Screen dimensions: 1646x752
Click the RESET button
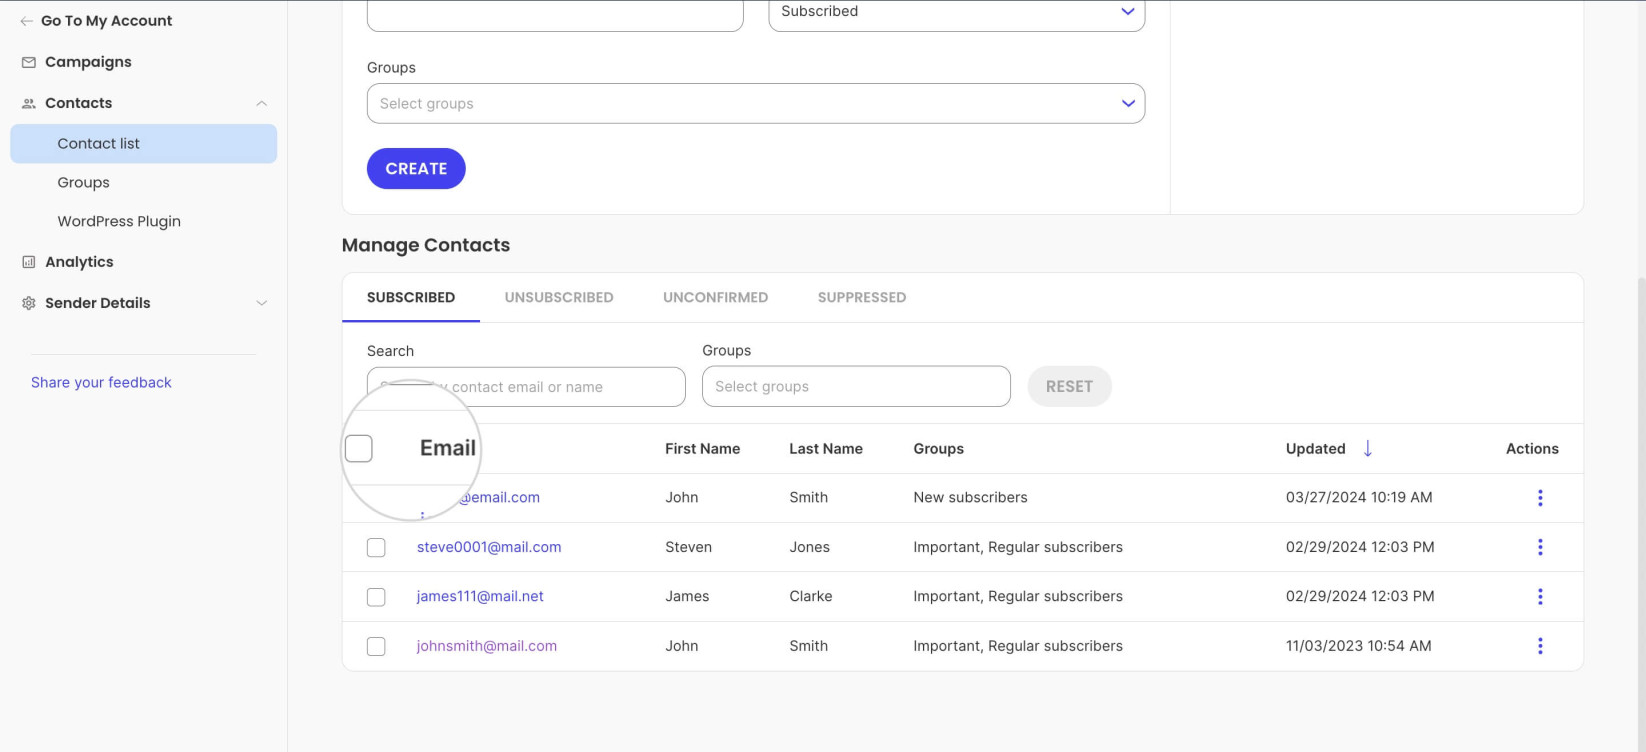point(1069,386)
